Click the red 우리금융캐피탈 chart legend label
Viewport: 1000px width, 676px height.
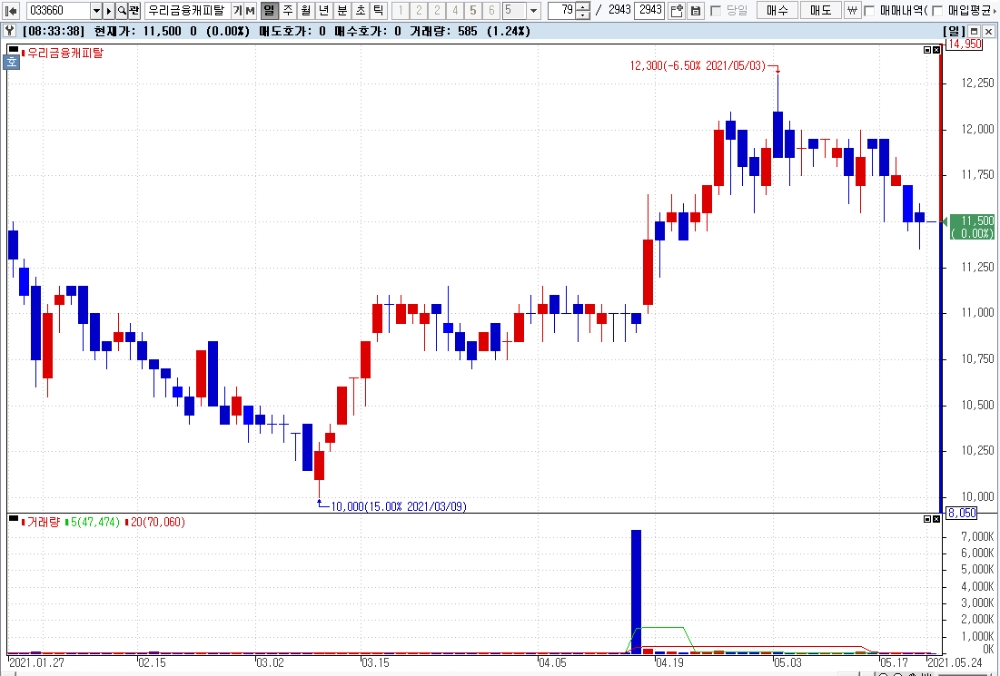[65, 52]
